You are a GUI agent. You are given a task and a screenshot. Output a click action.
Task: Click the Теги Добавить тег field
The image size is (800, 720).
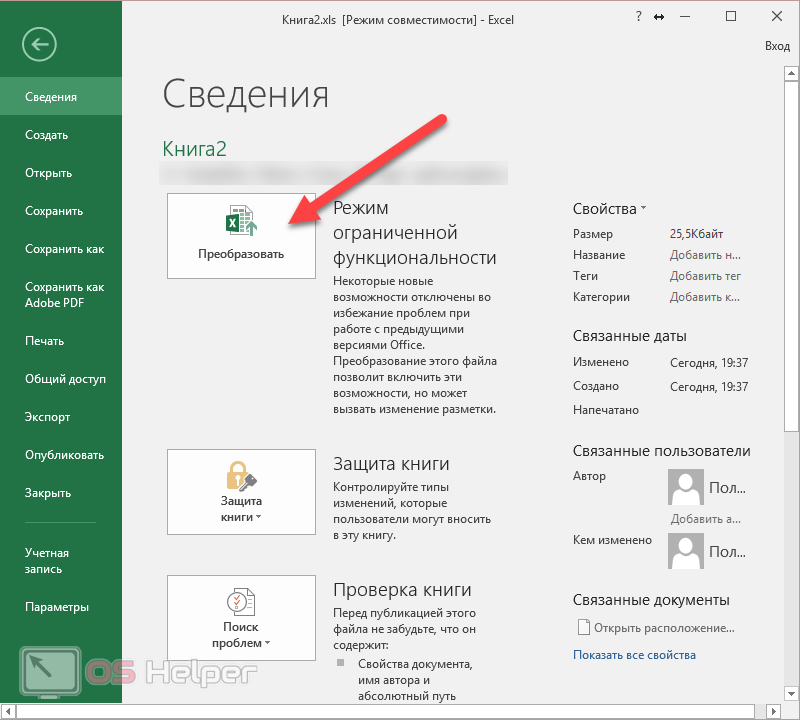705,276
